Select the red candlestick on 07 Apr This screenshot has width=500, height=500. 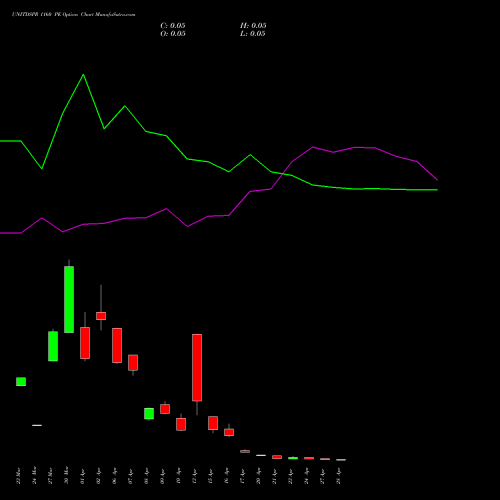133,362
